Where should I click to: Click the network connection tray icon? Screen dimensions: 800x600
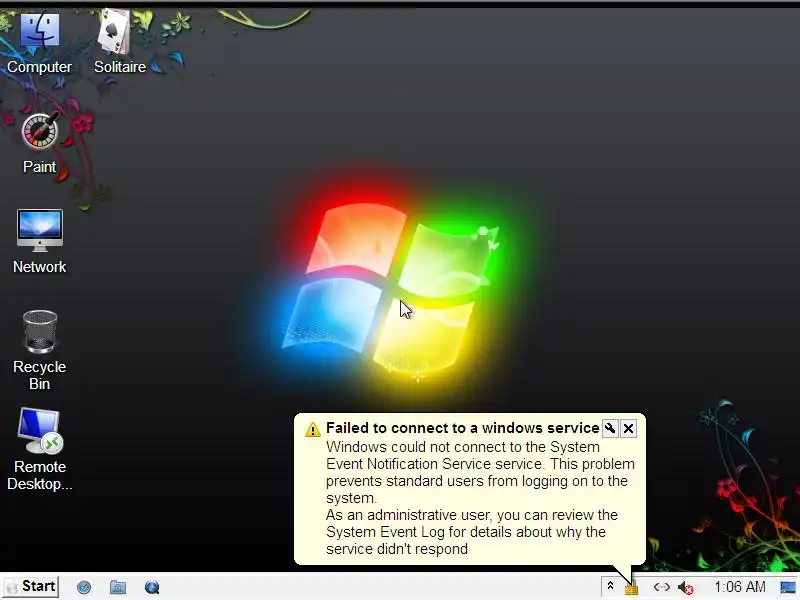click(661, 587)
